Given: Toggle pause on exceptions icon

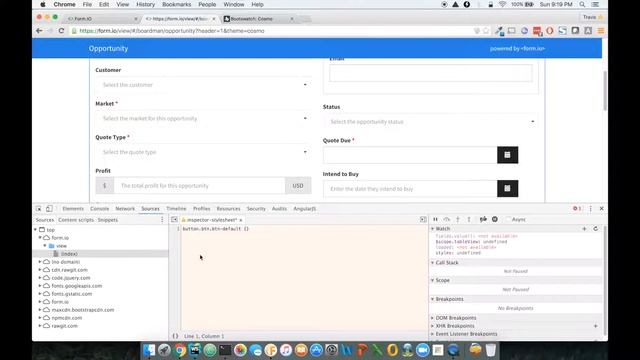Looking at the screenshot, I should 495,220.
